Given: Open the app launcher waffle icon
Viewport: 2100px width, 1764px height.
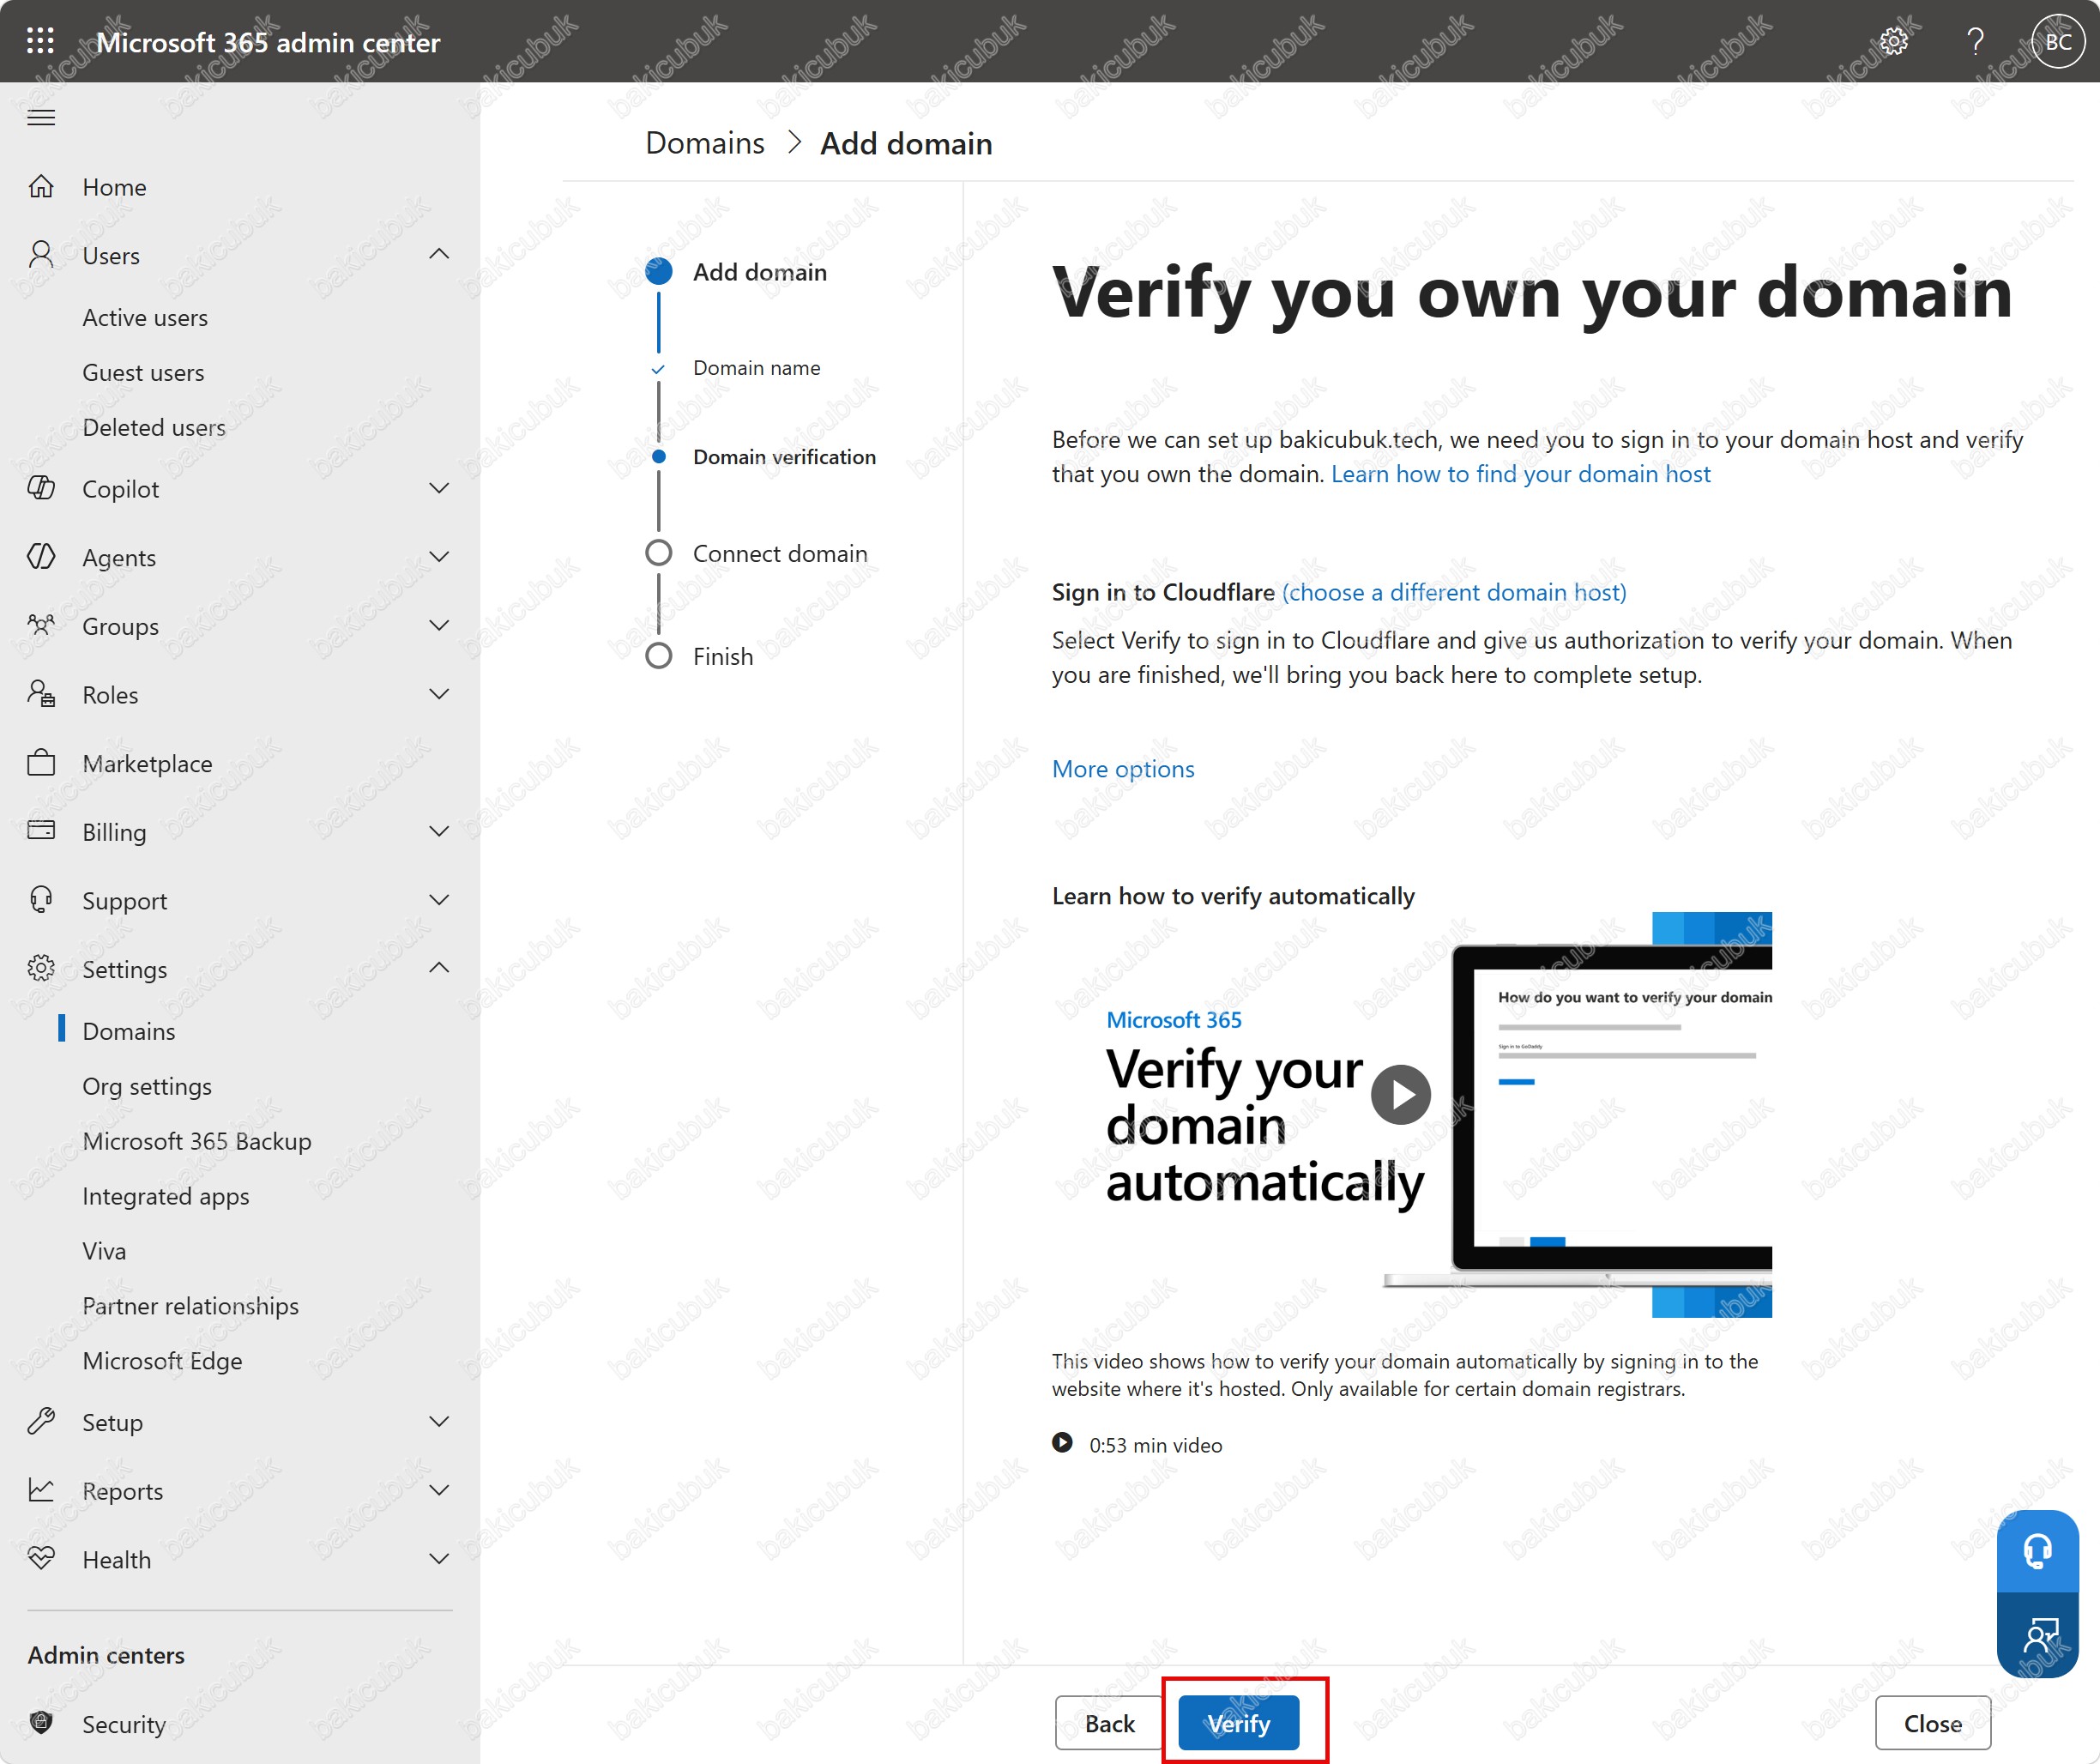Looking at the screenshot, I should point(41,41).
